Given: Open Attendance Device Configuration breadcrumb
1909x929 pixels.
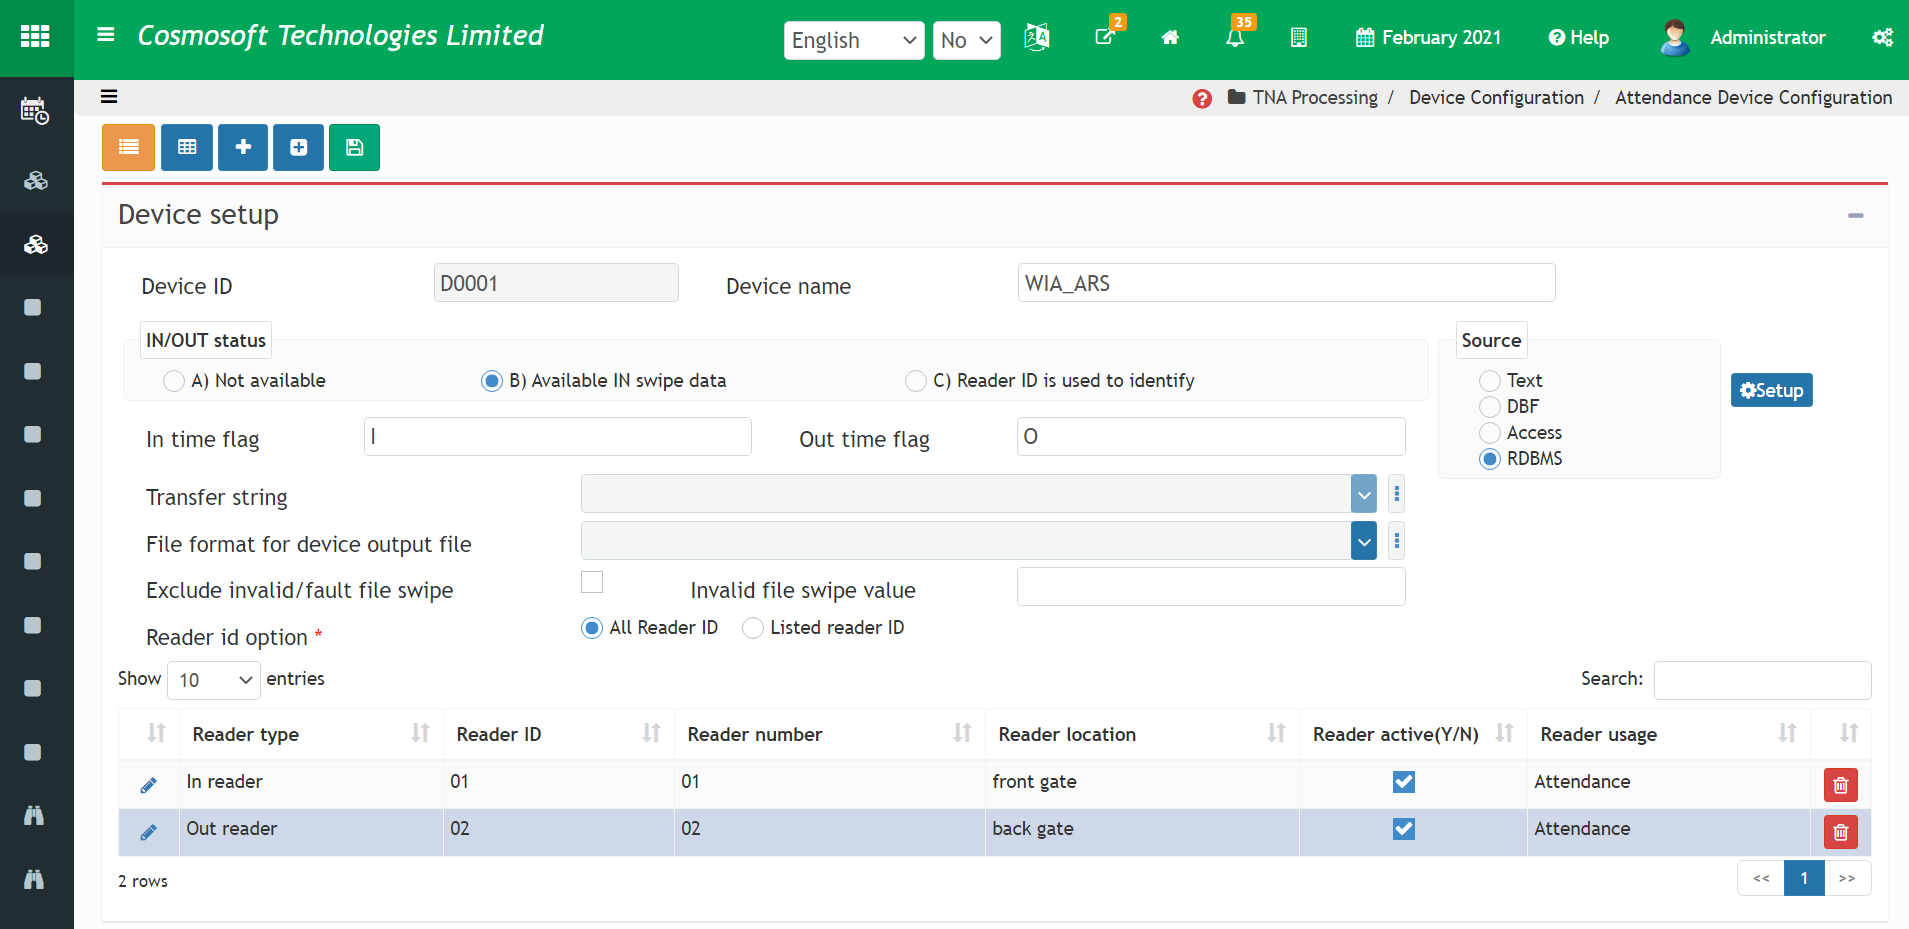Looking at the screenshot, I should [x=1753, y=98].
